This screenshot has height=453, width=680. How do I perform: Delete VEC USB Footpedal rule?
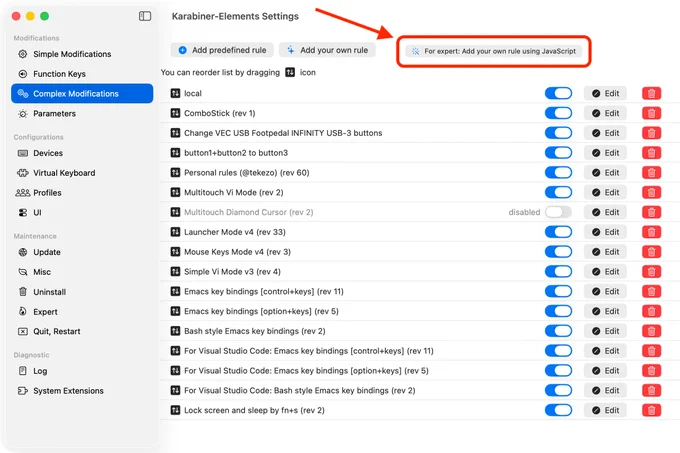(x=651, y=133)
